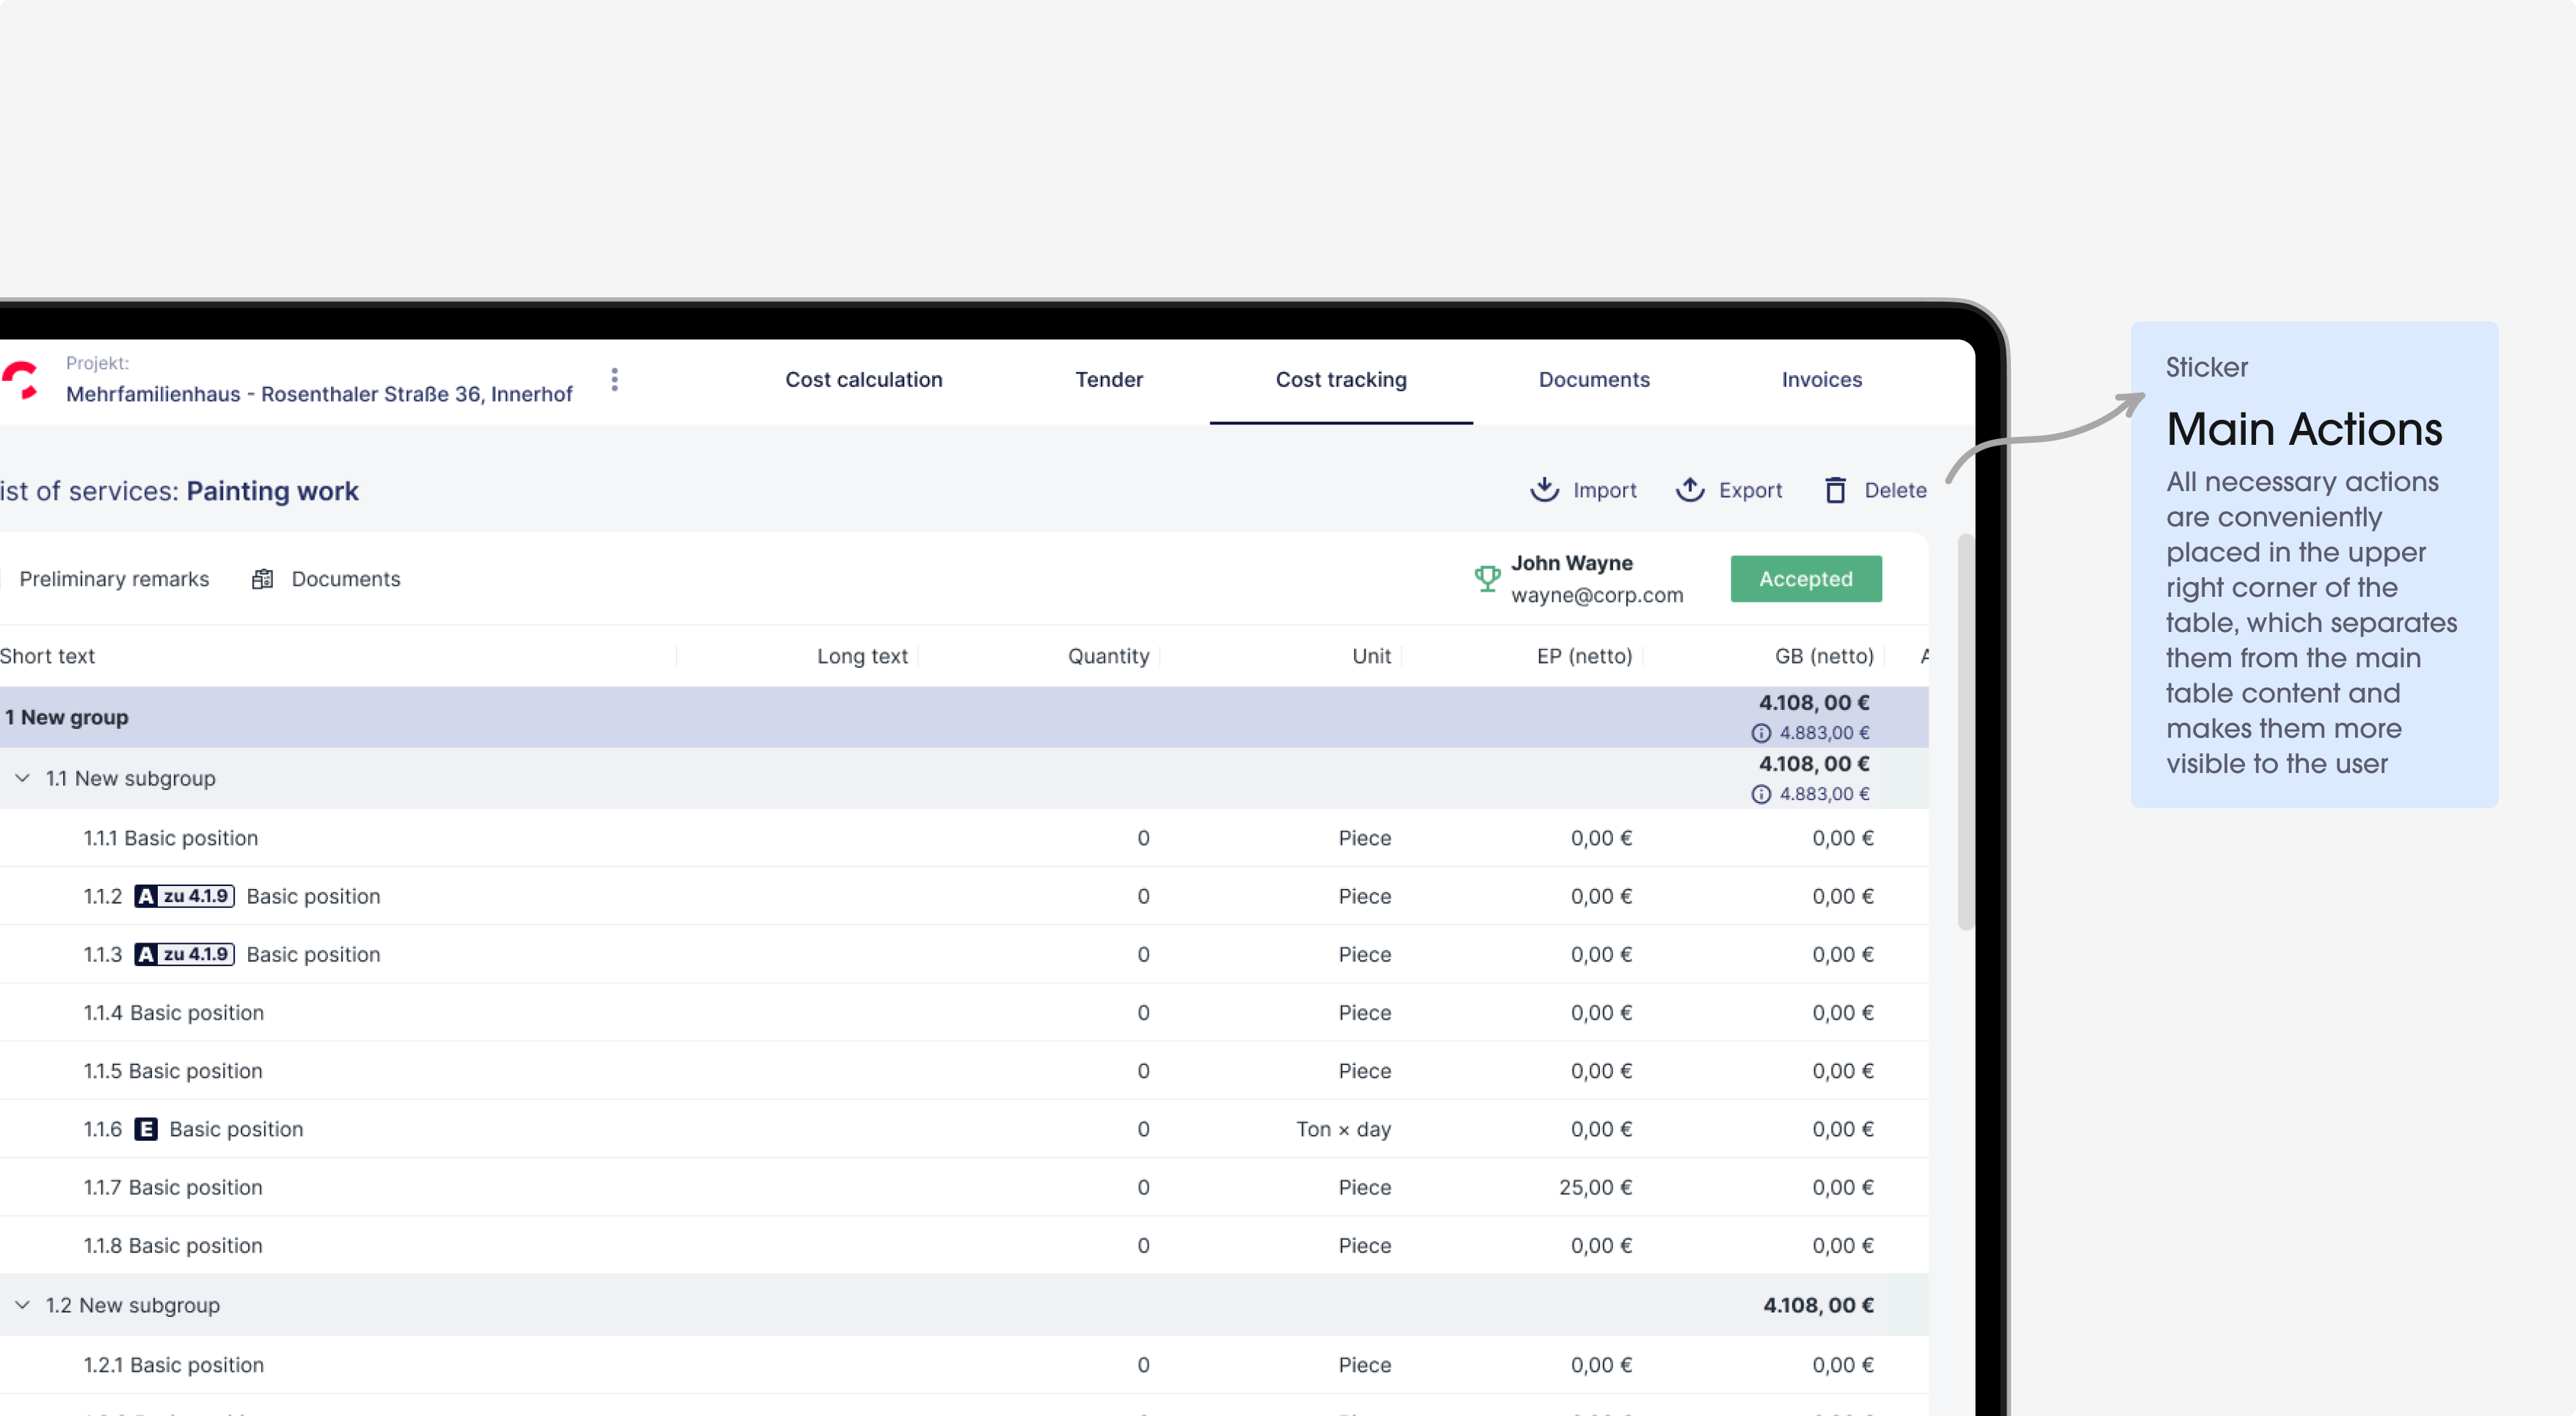The height and width of the screenshot is (1416, 2576).
Task: Click the 0,00 € GB cell in row 1.1.8
Action: (1842, 1245)
